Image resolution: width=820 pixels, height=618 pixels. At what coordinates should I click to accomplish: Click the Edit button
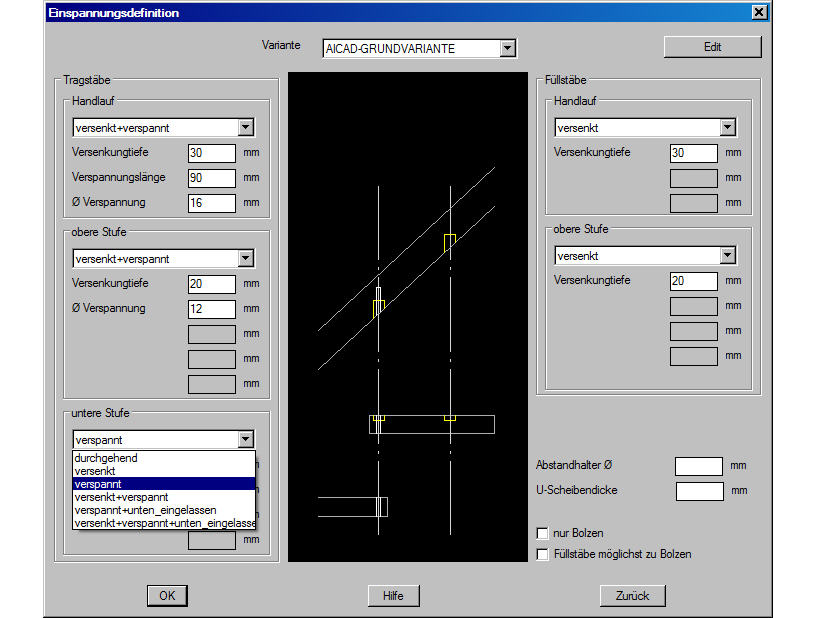coord(712,47)
